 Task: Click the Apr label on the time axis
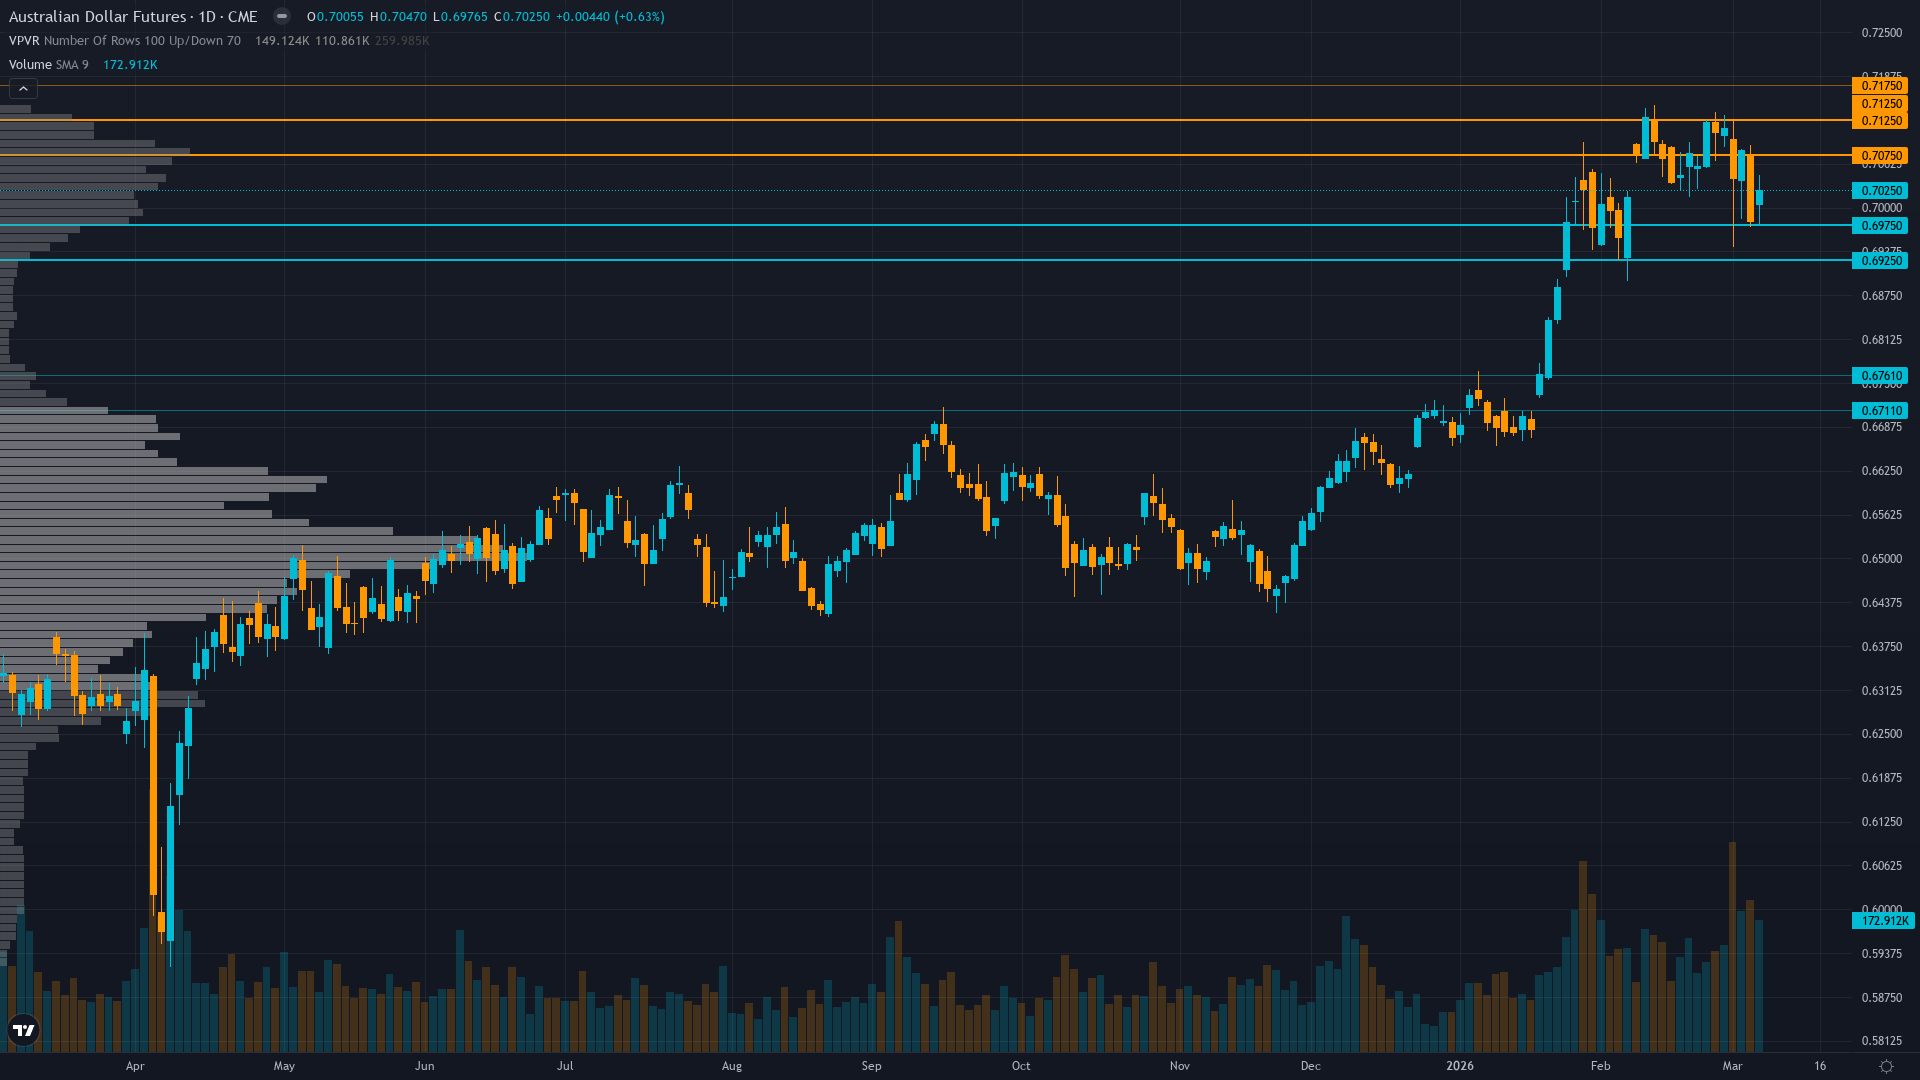(135, 1066)
